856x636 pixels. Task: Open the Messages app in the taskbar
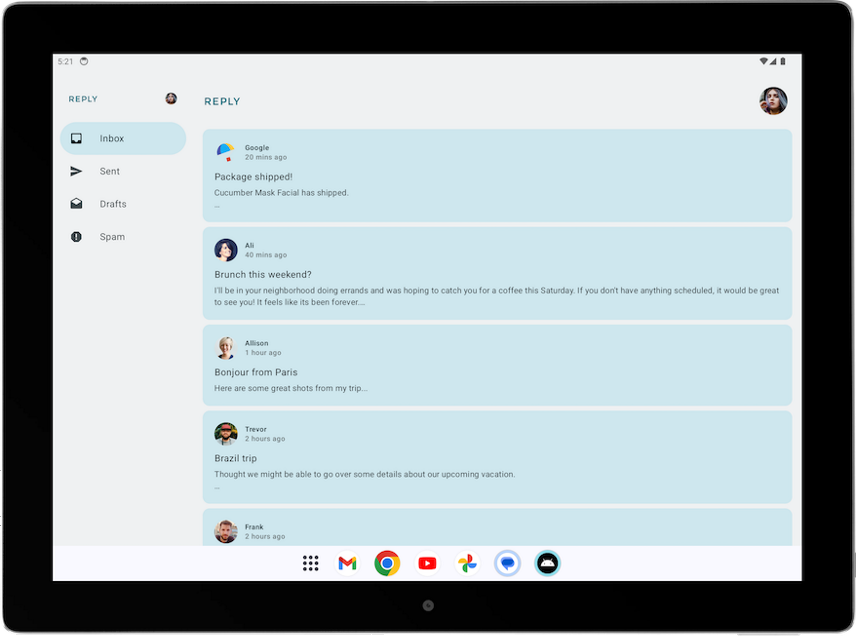pos(507,563)
